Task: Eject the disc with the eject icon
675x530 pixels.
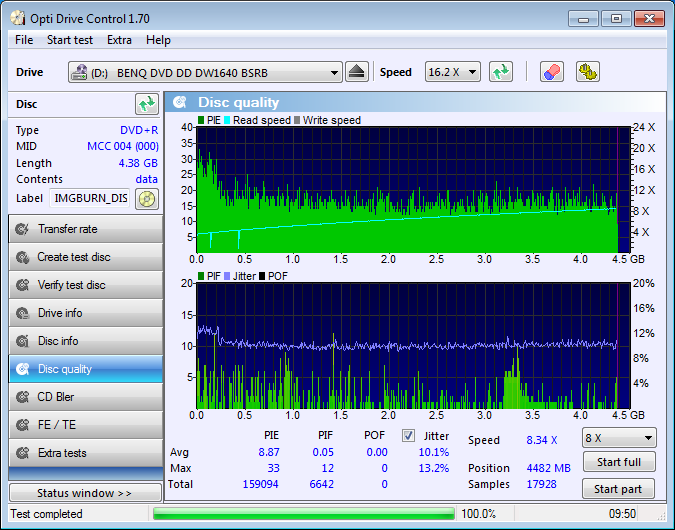Action: 356,72
